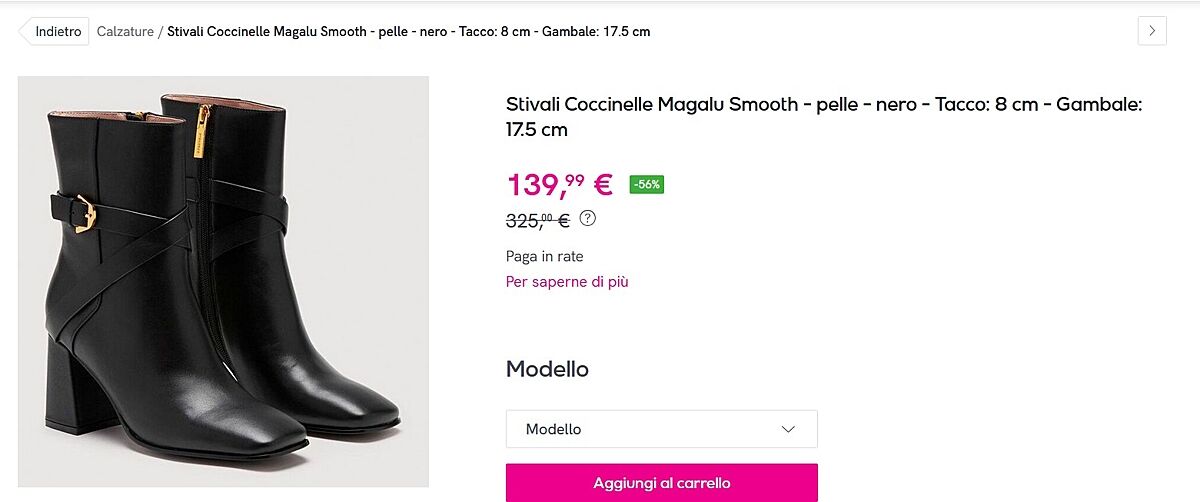This screenshot has width=1200, height=502.
Task: Go back with the Indietro button
Action: pos(56,31)
